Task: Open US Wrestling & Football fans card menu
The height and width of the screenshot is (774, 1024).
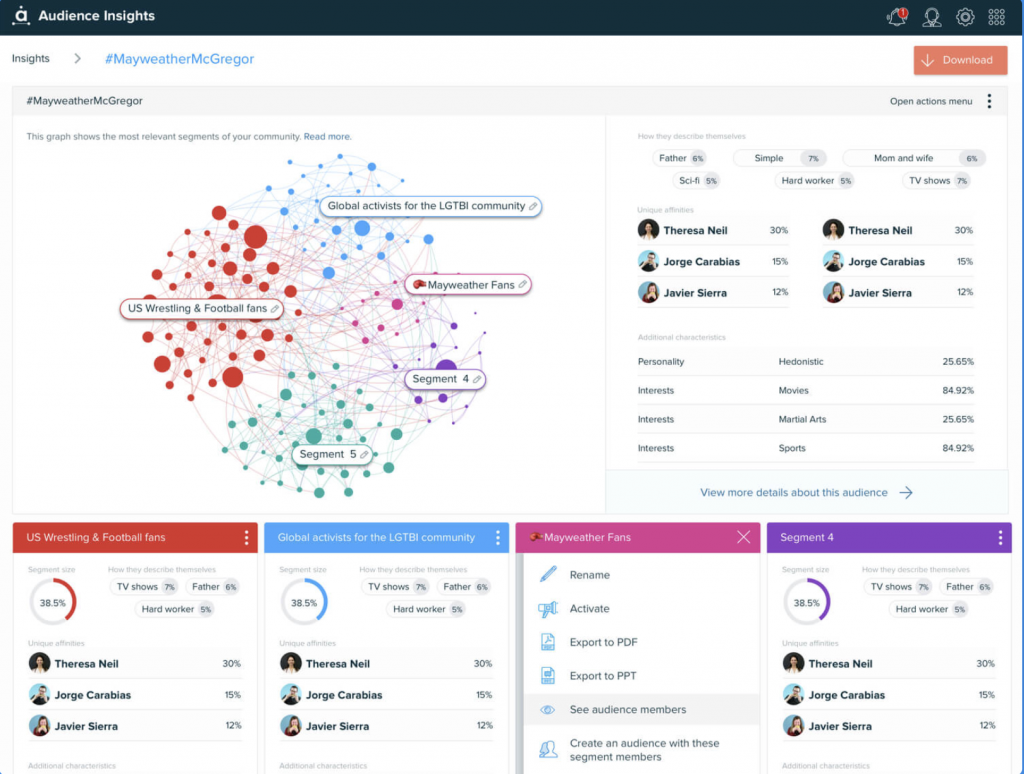Action: point(246,537)
